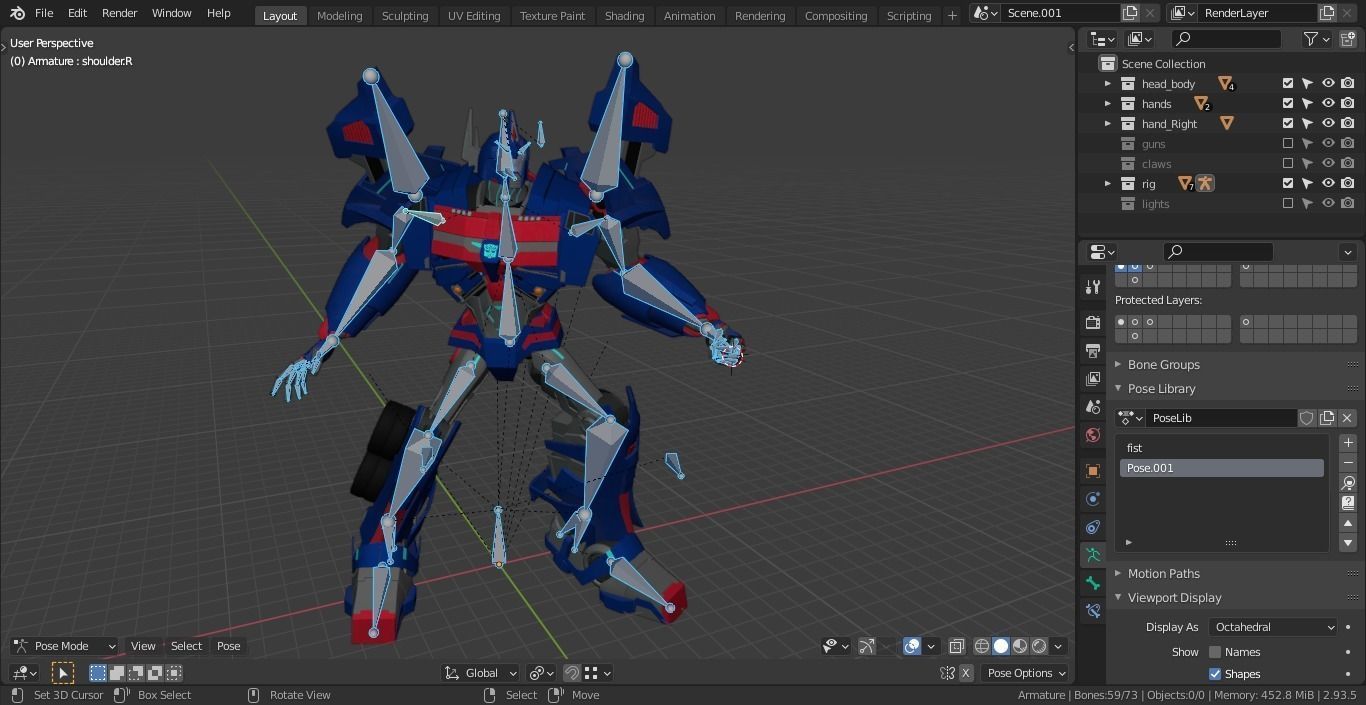Move the pose down in the list

pos(1348,543)
